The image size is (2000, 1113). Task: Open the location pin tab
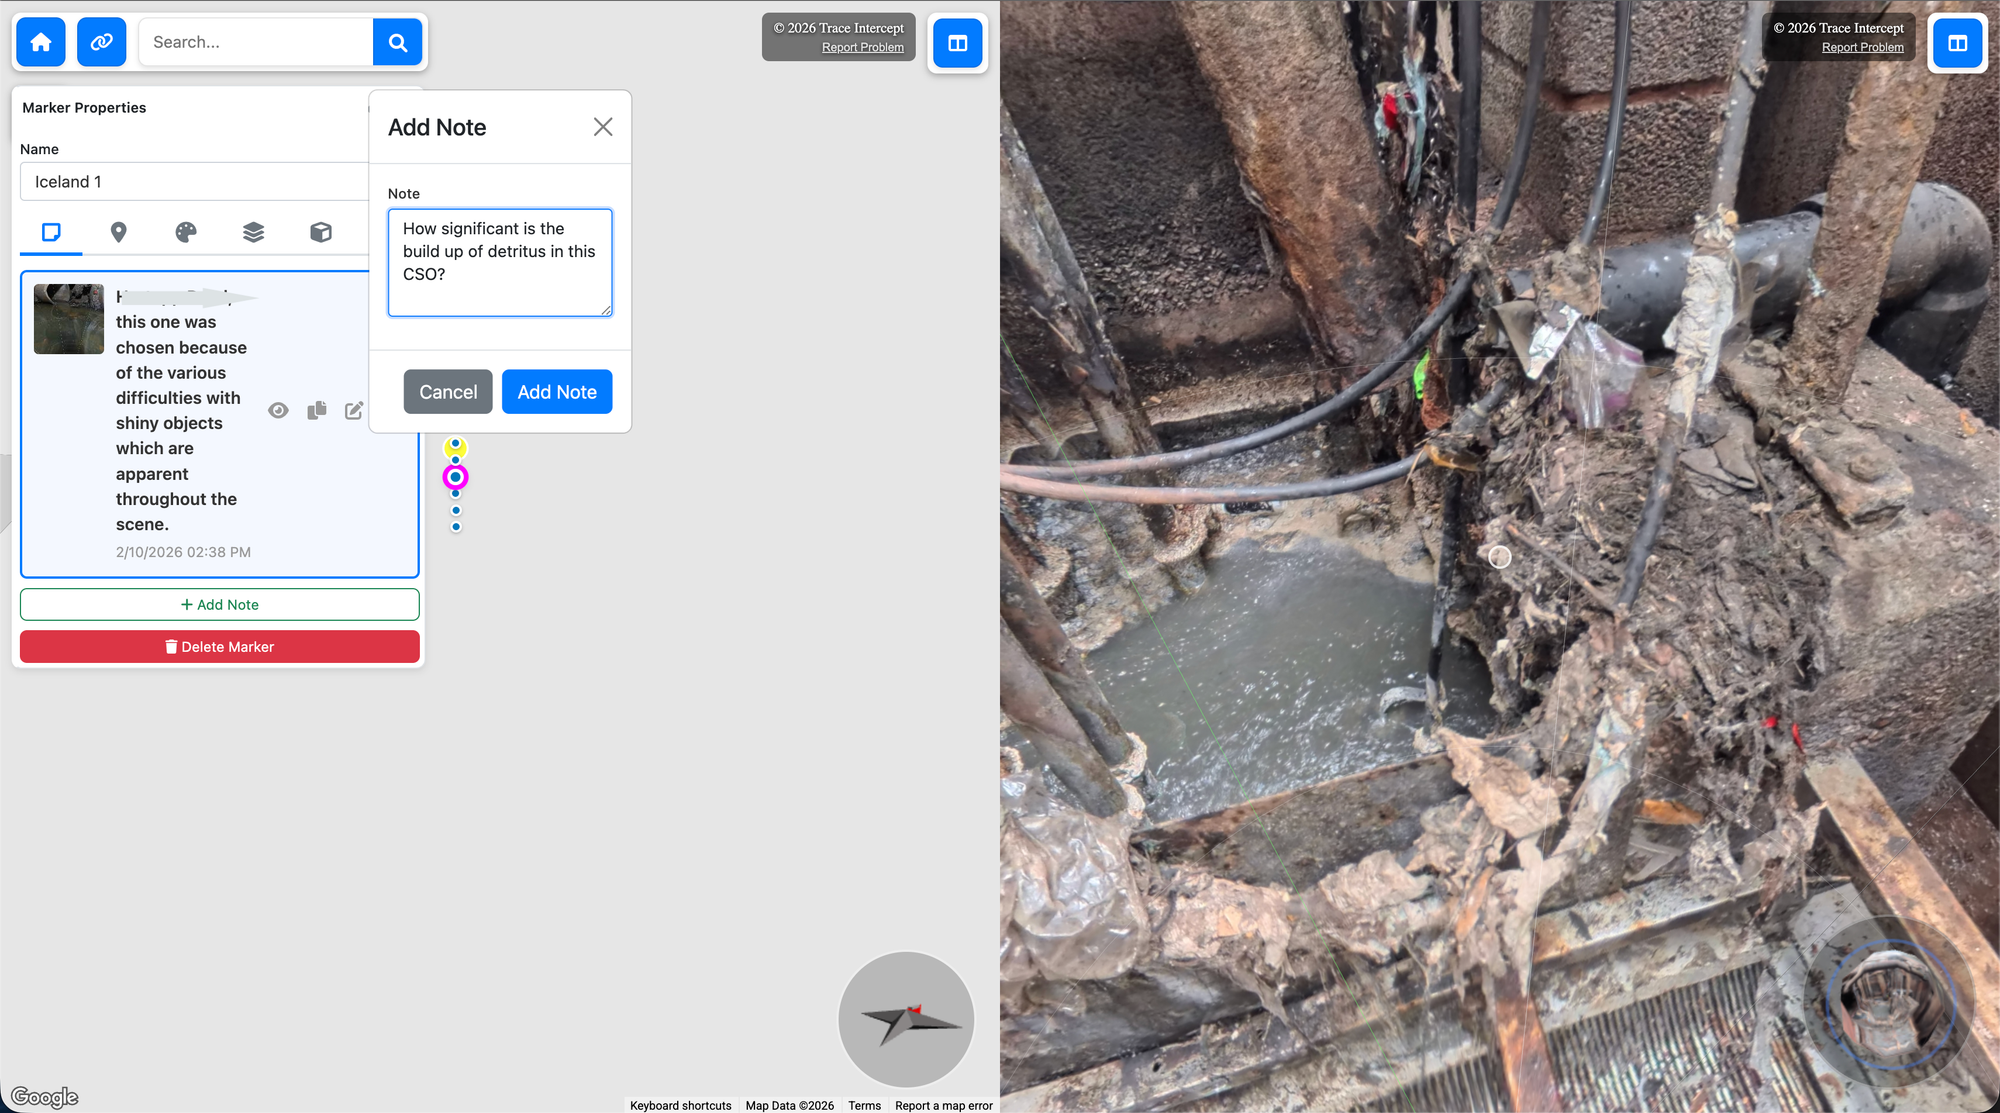click(x=118, y=232)
